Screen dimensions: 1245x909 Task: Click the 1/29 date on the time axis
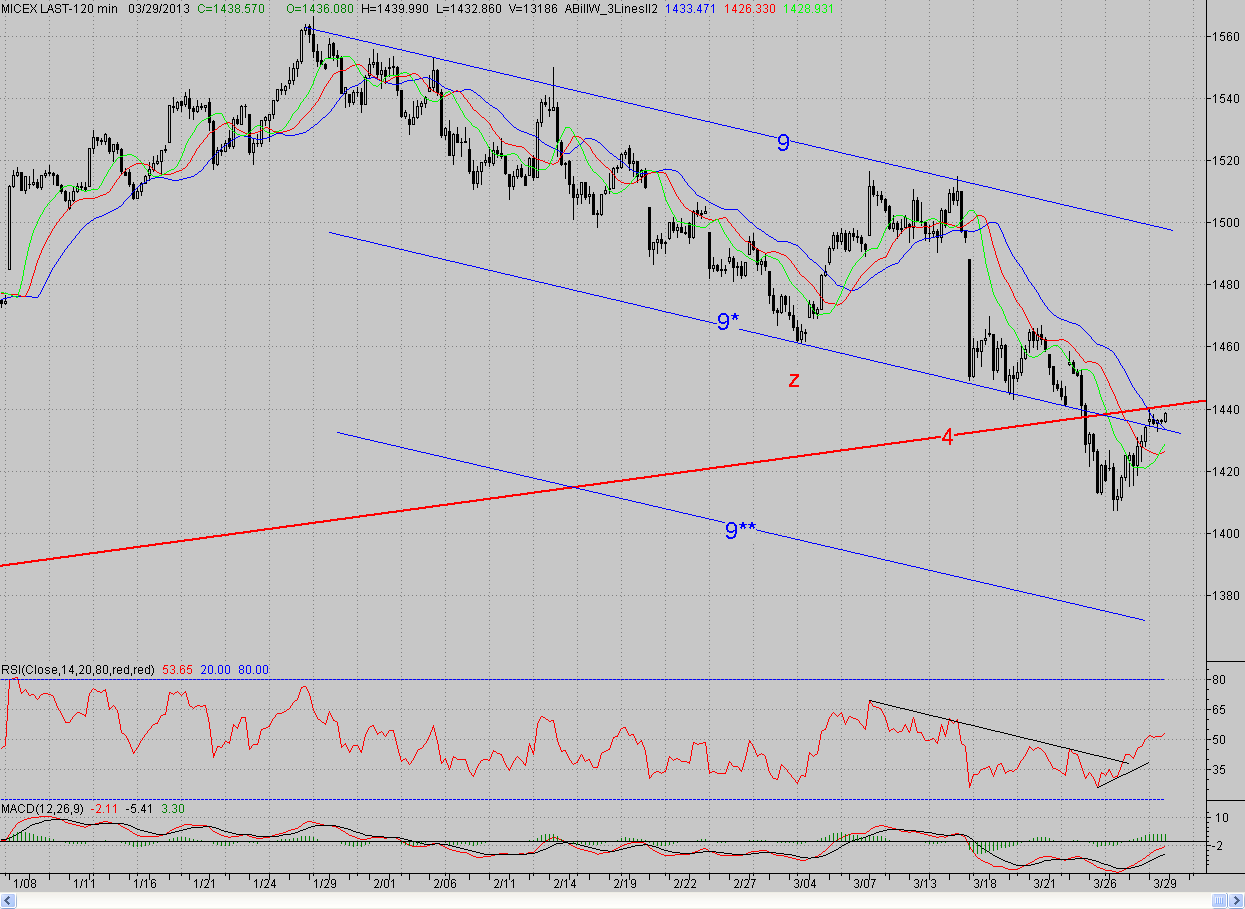coord(324,884)
